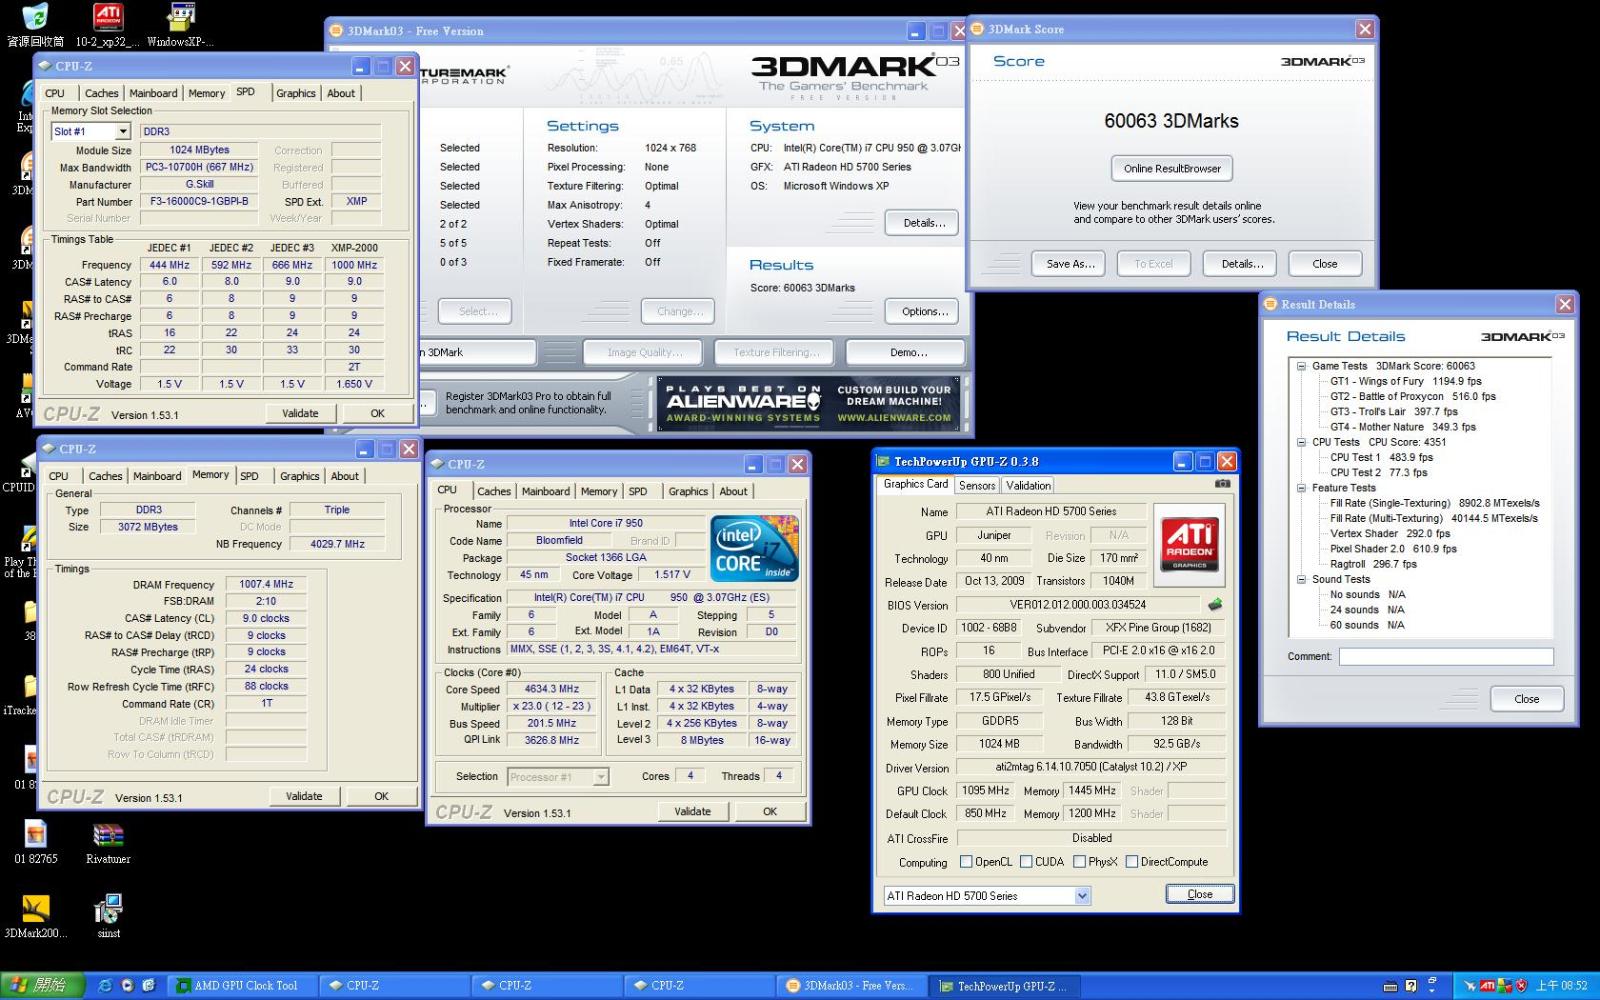This screenshot has width=1600, height=1000.
Task: Click the language bar restore icon
Action: click(1432, 981)
